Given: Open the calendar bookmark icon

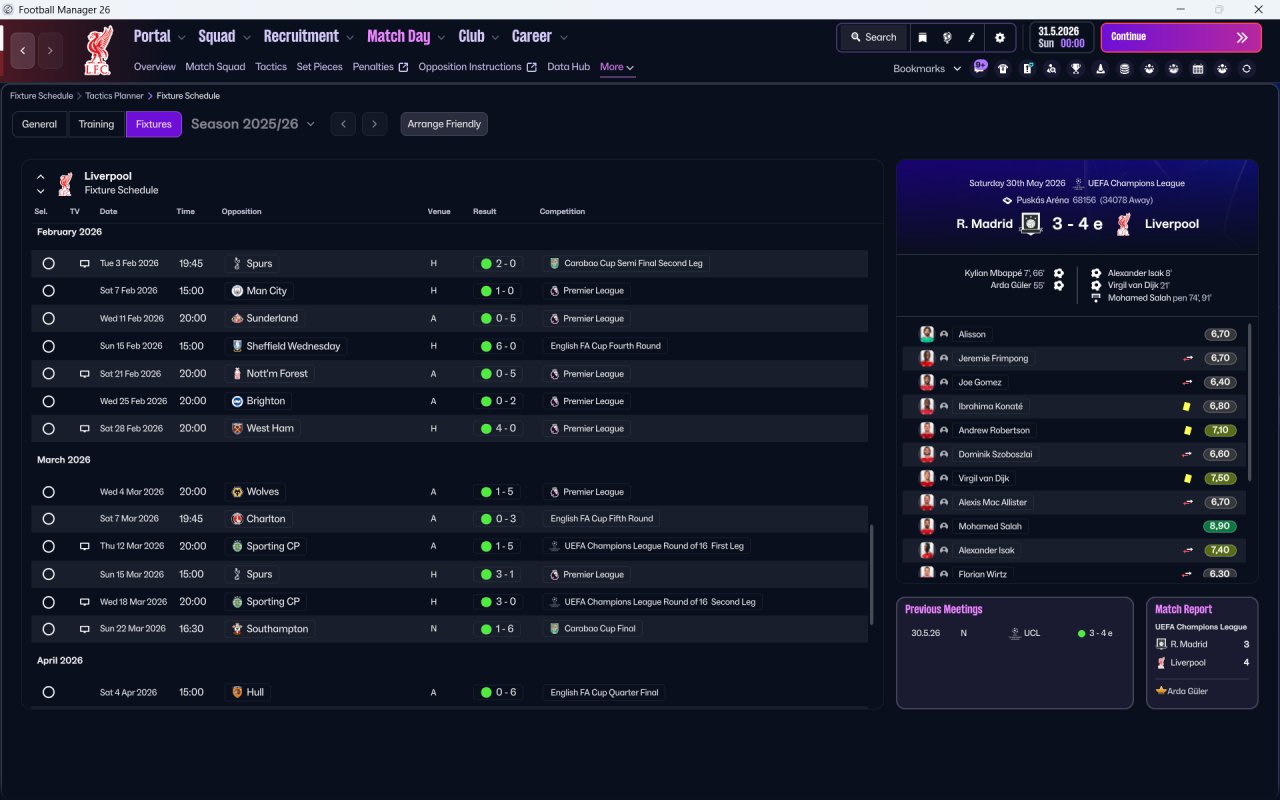Looking at the screenshot, I should 1198,69.
